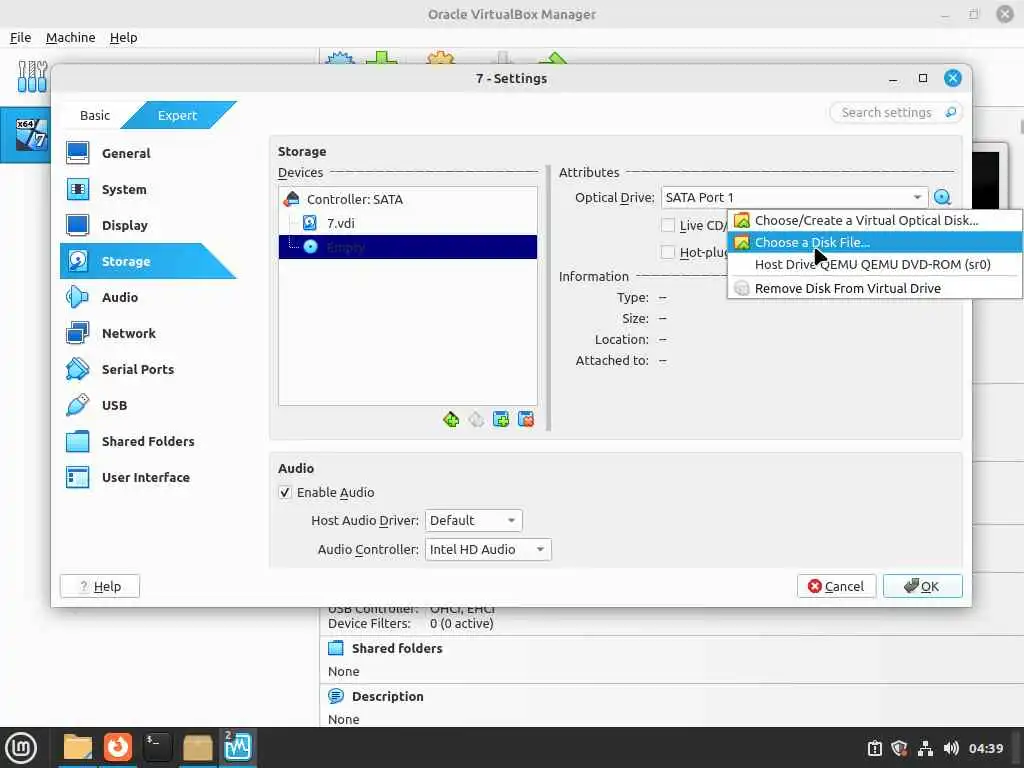This screenshot has width=1024, height=768.
Task: Click the VirtualBox Tools icon in manager window
Action: tap(32, 76)
